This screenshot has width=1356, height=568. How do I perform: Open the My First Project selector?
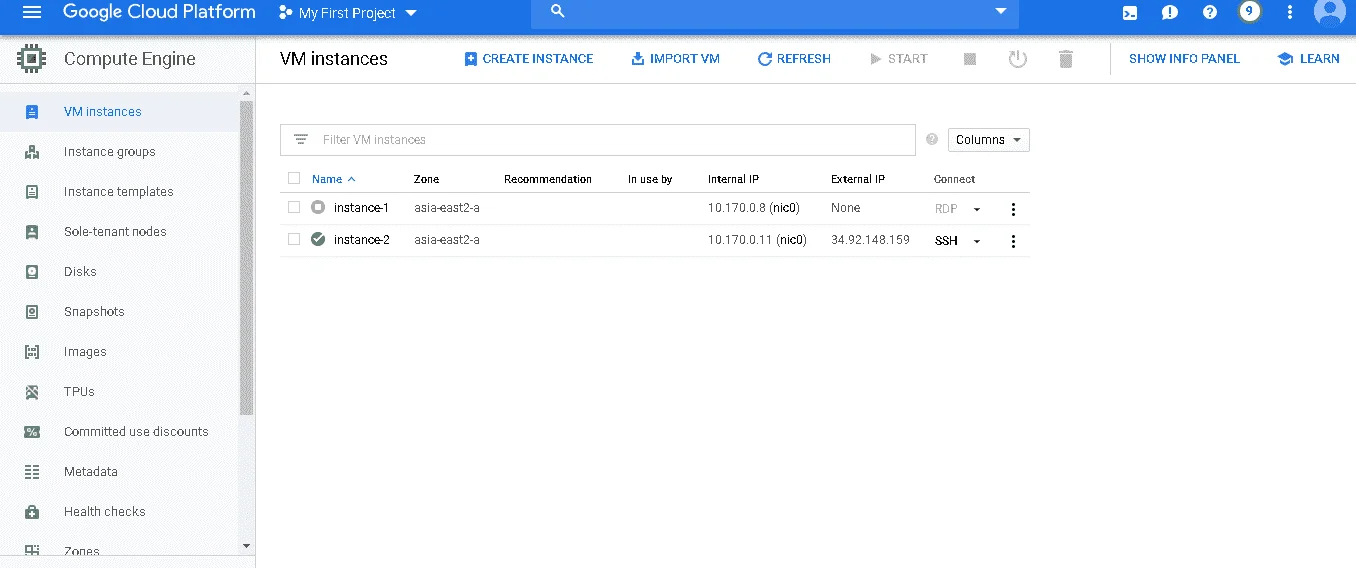347,13
